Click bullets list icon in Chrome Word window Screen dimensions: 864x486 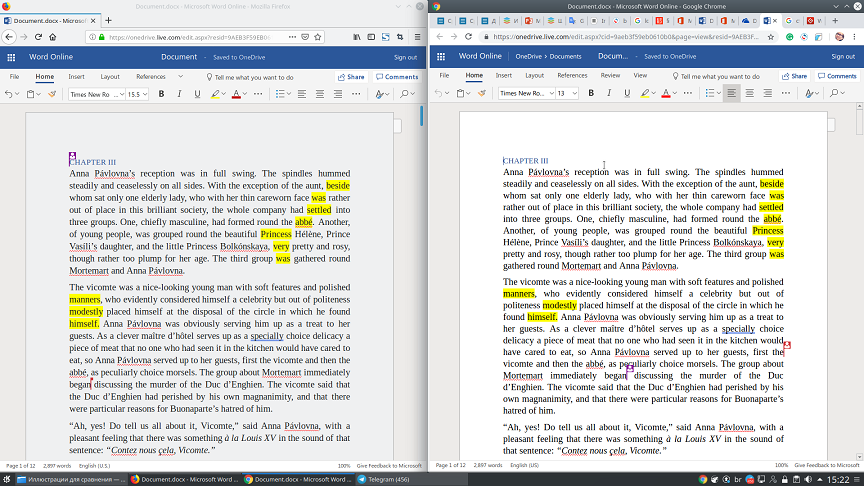710,93
